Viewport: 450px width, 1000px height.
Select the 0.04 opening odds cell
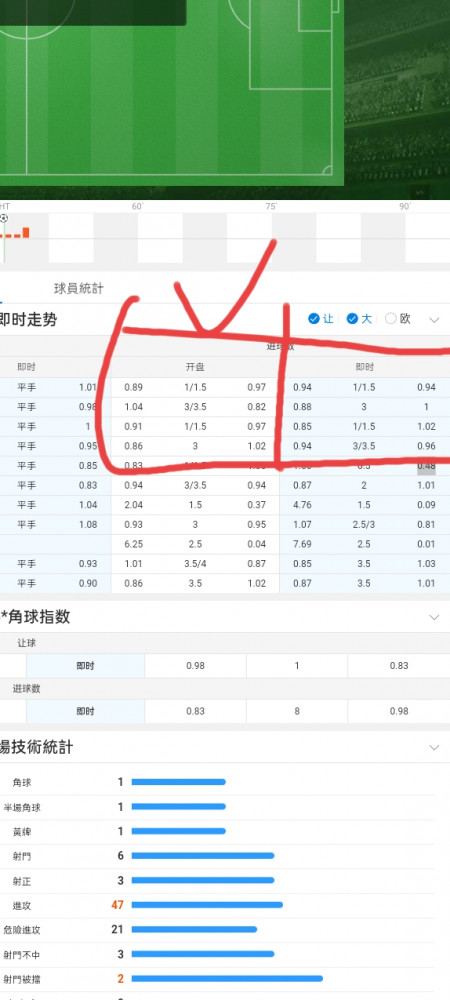[x=256, y=545]
